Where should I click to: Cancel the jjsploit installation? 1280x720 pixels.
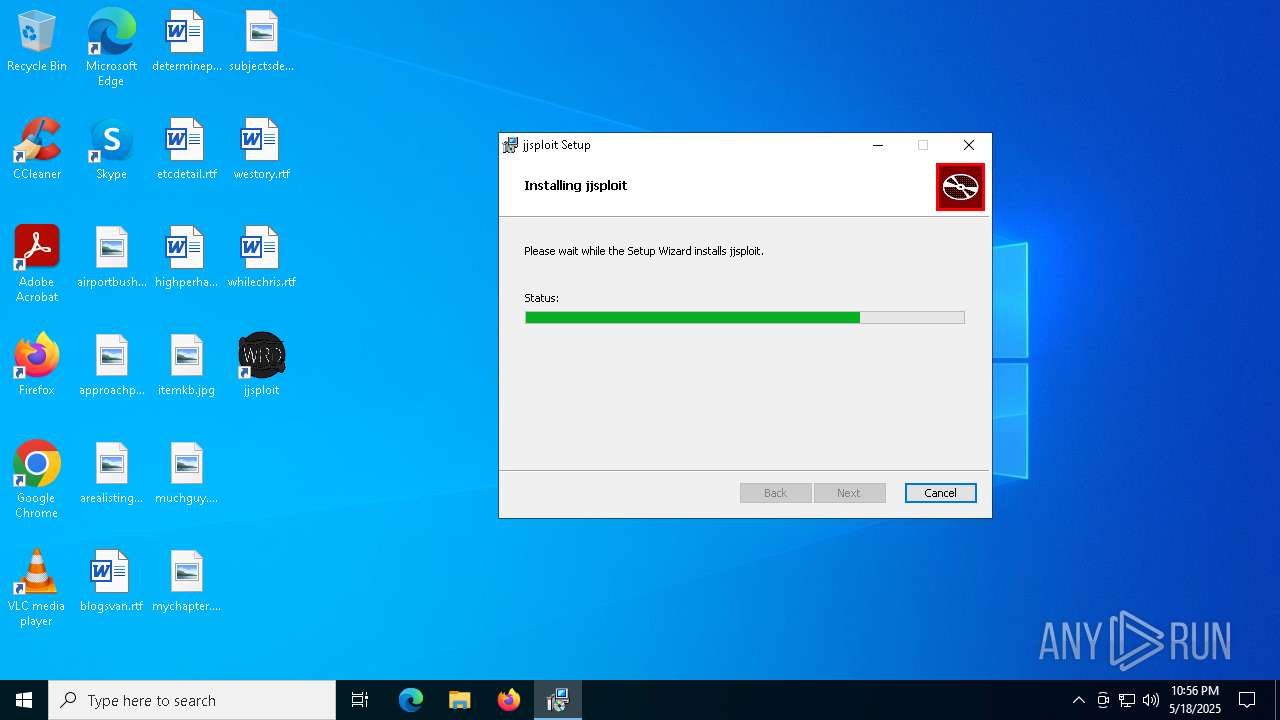940,493
